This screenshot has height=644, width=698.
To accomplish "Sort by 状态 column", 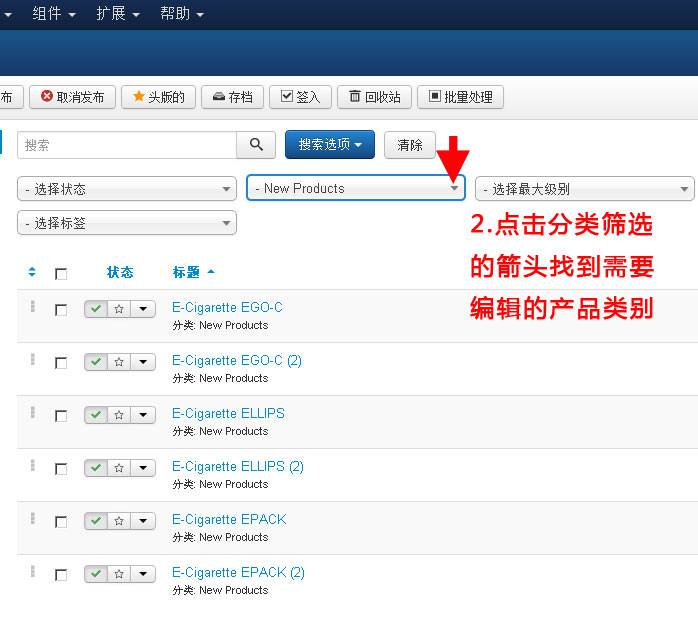I will coord(120,272).
